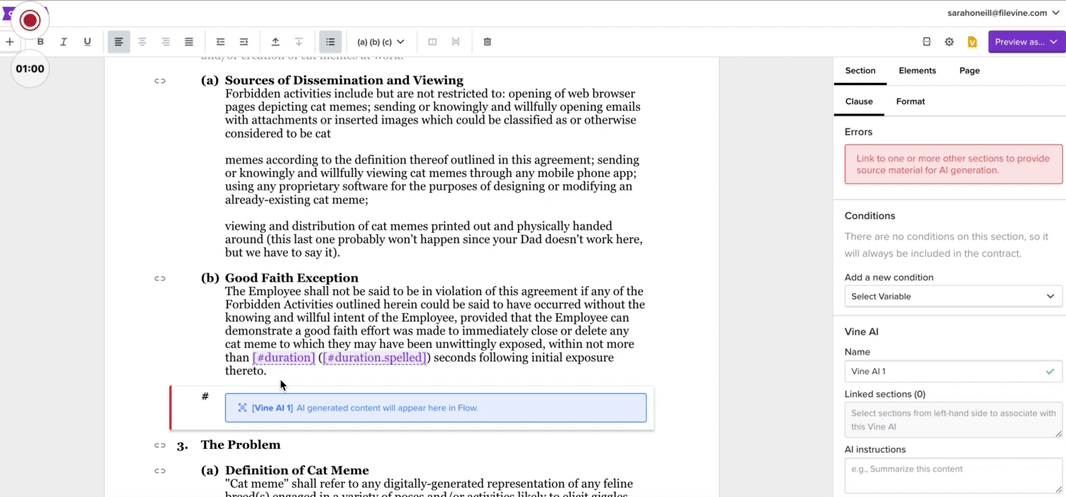Viewport: 1066px width, 497px height.
Task: Select the [#duration] variable tag
Action: point(283,358)
